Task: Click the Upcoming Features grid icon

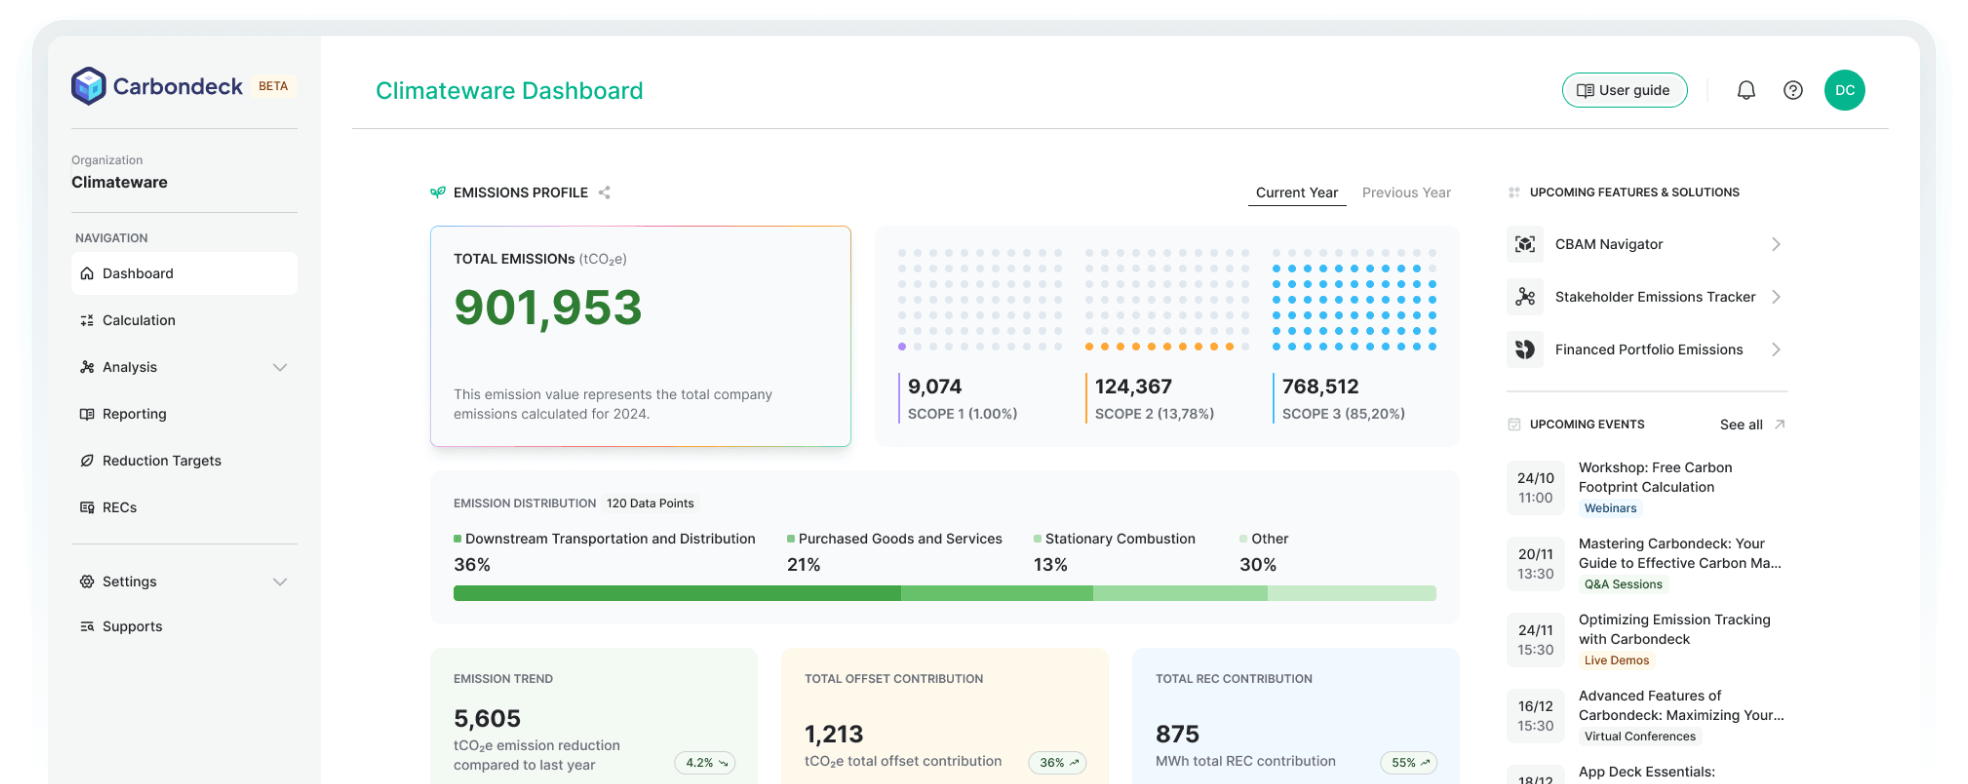Action: coord(1514,192)
